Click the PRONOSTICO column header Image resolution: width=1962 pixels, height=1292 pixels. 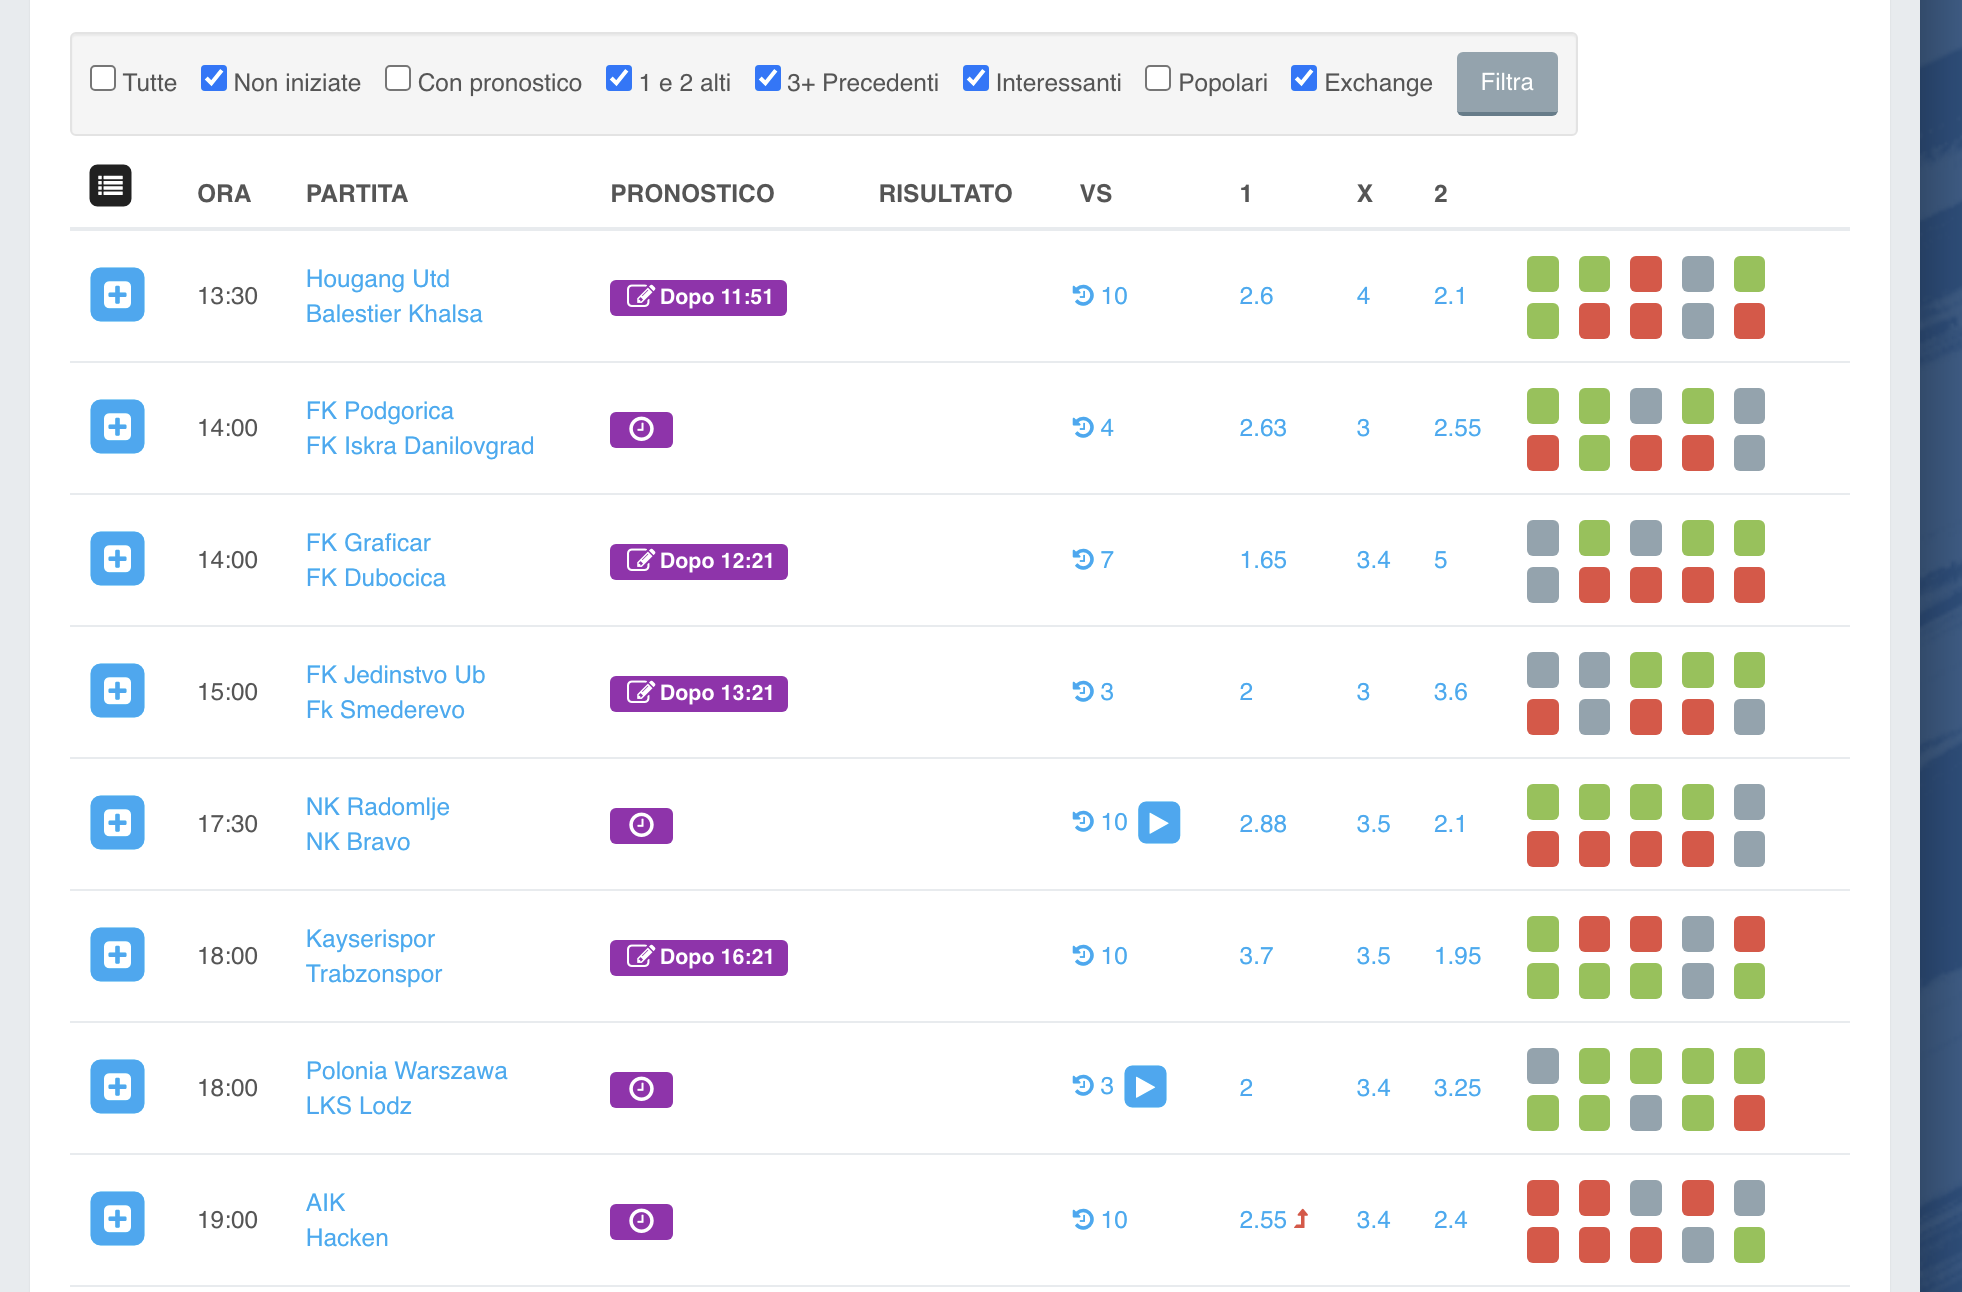[x=692, y=194]
